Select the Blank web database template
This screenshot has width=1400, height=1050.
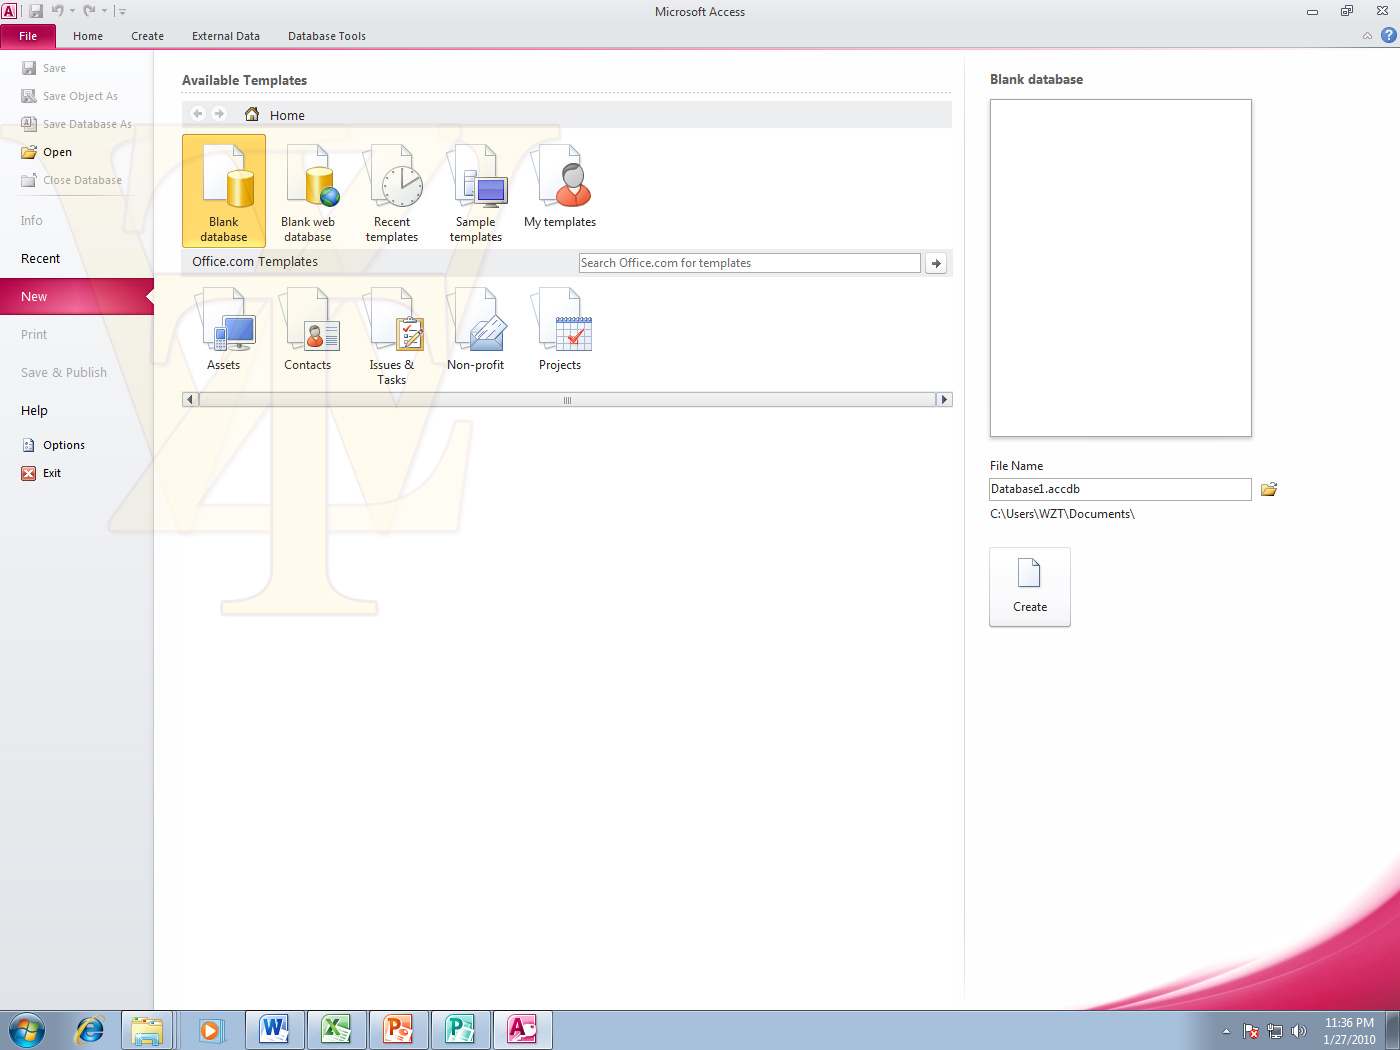(308, 191)
